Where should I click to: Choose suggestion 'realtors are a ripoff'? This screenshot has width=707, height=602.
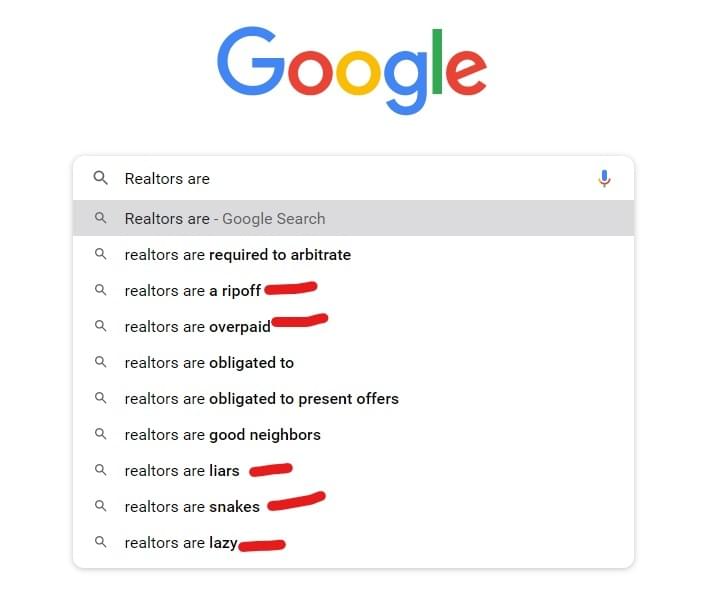(354, 290)
